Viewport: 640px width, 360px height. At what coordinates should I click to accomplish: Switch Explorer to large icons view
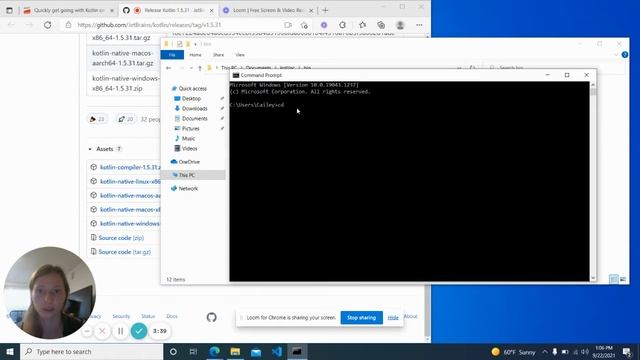click(x=623, y=279)
